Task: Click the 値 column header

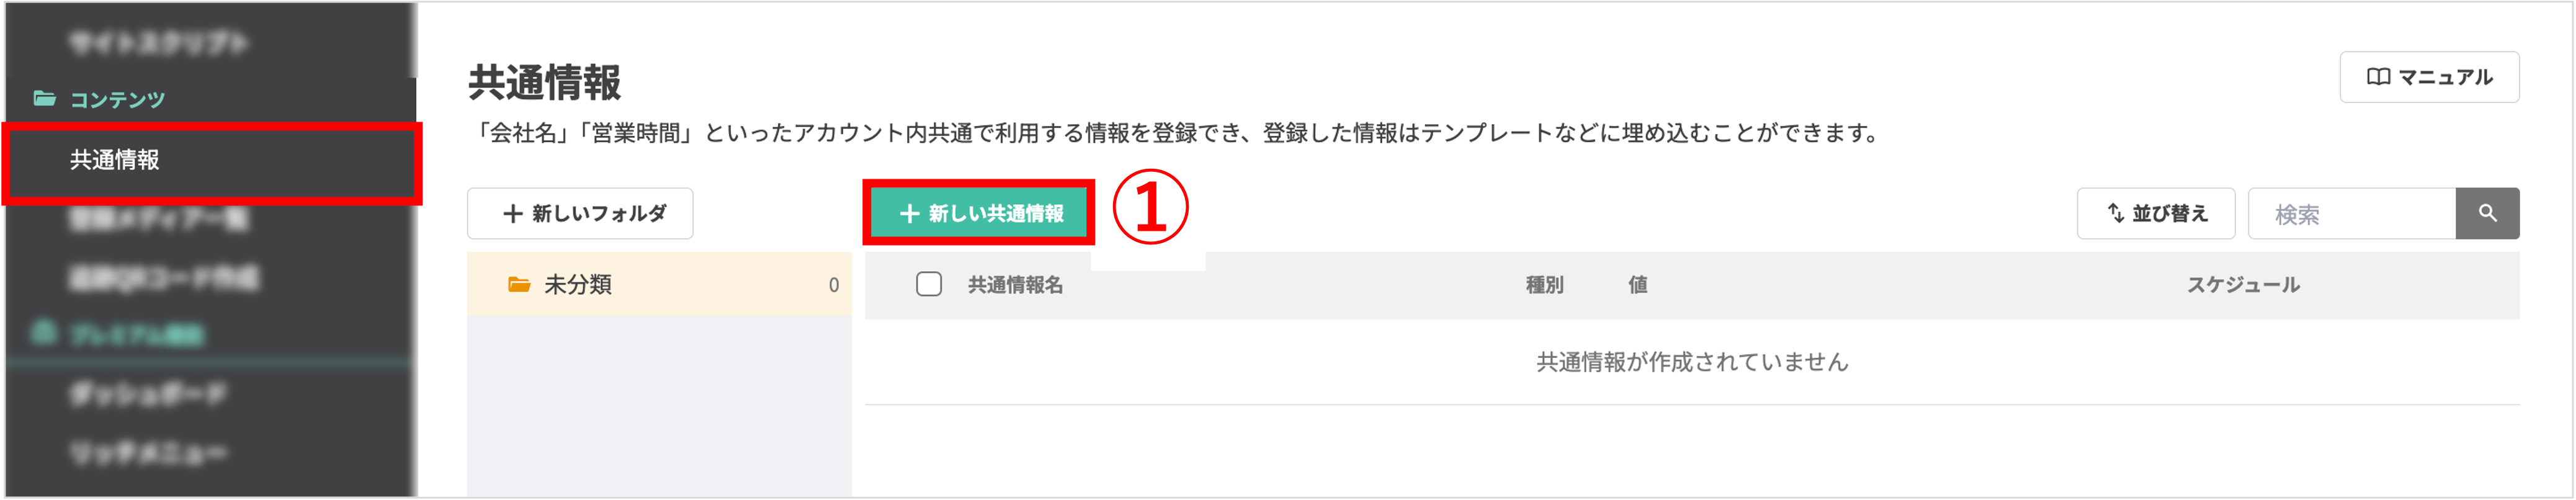Action: [1637, 285]
